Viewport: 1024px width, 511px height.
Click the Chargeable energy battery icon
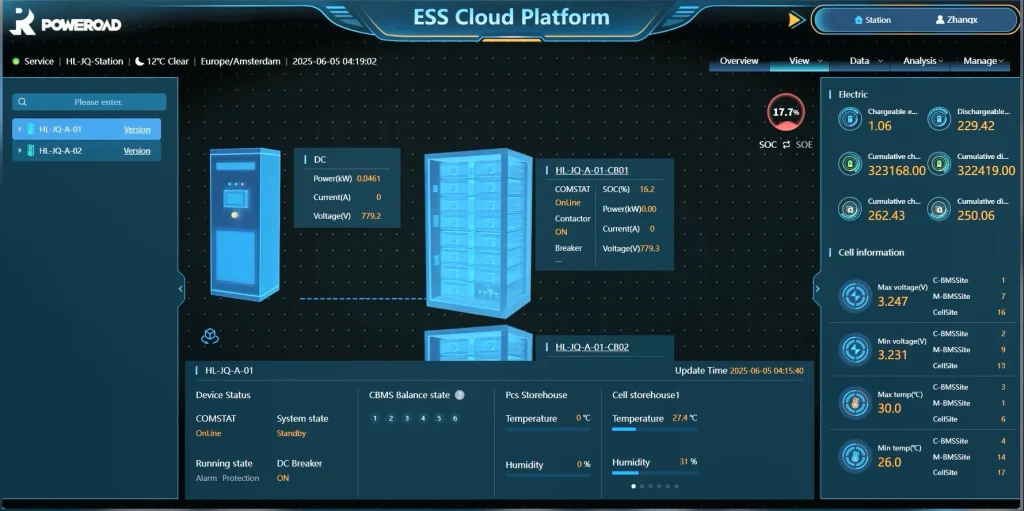pos(847,119)
